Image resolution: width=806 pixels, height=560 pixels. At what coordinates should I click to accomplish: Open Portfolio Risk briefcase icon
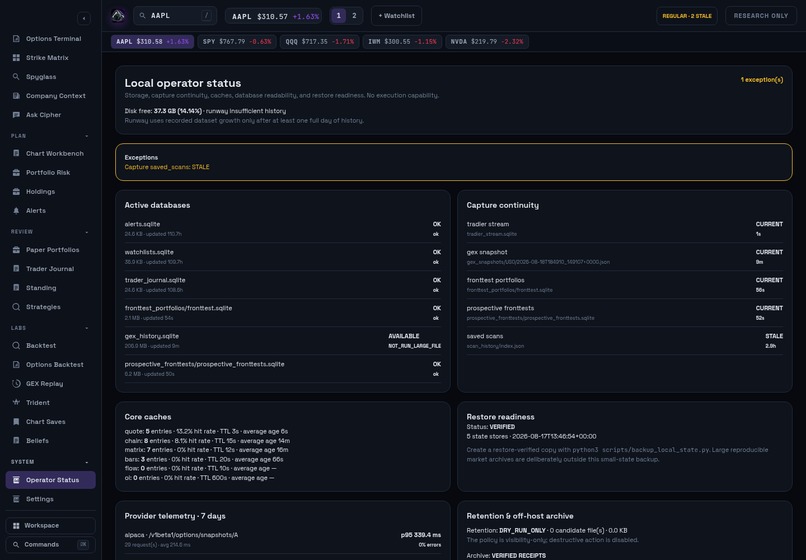pos(16,172)
